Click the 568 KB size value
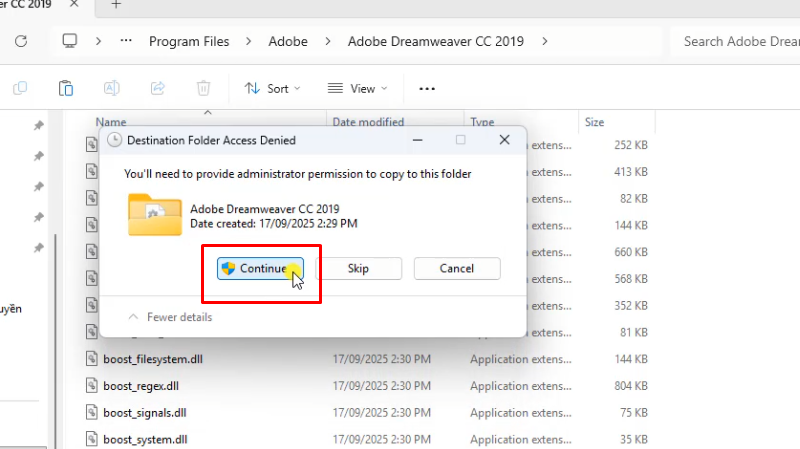The width and height of the screenshot is (800, 449). [x=631, y=279]
